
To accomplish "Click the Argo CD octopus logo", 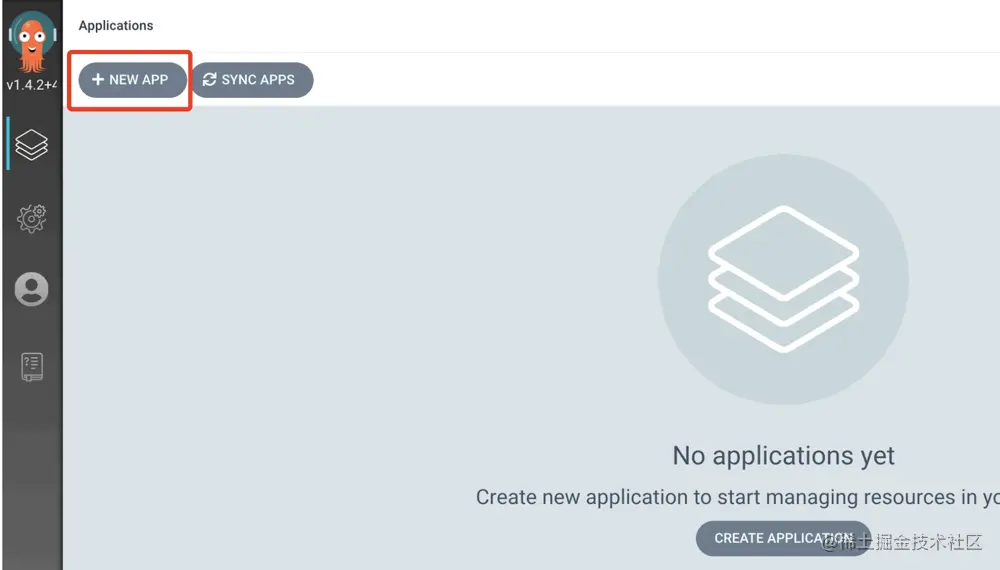I will (x=32, y=42).
